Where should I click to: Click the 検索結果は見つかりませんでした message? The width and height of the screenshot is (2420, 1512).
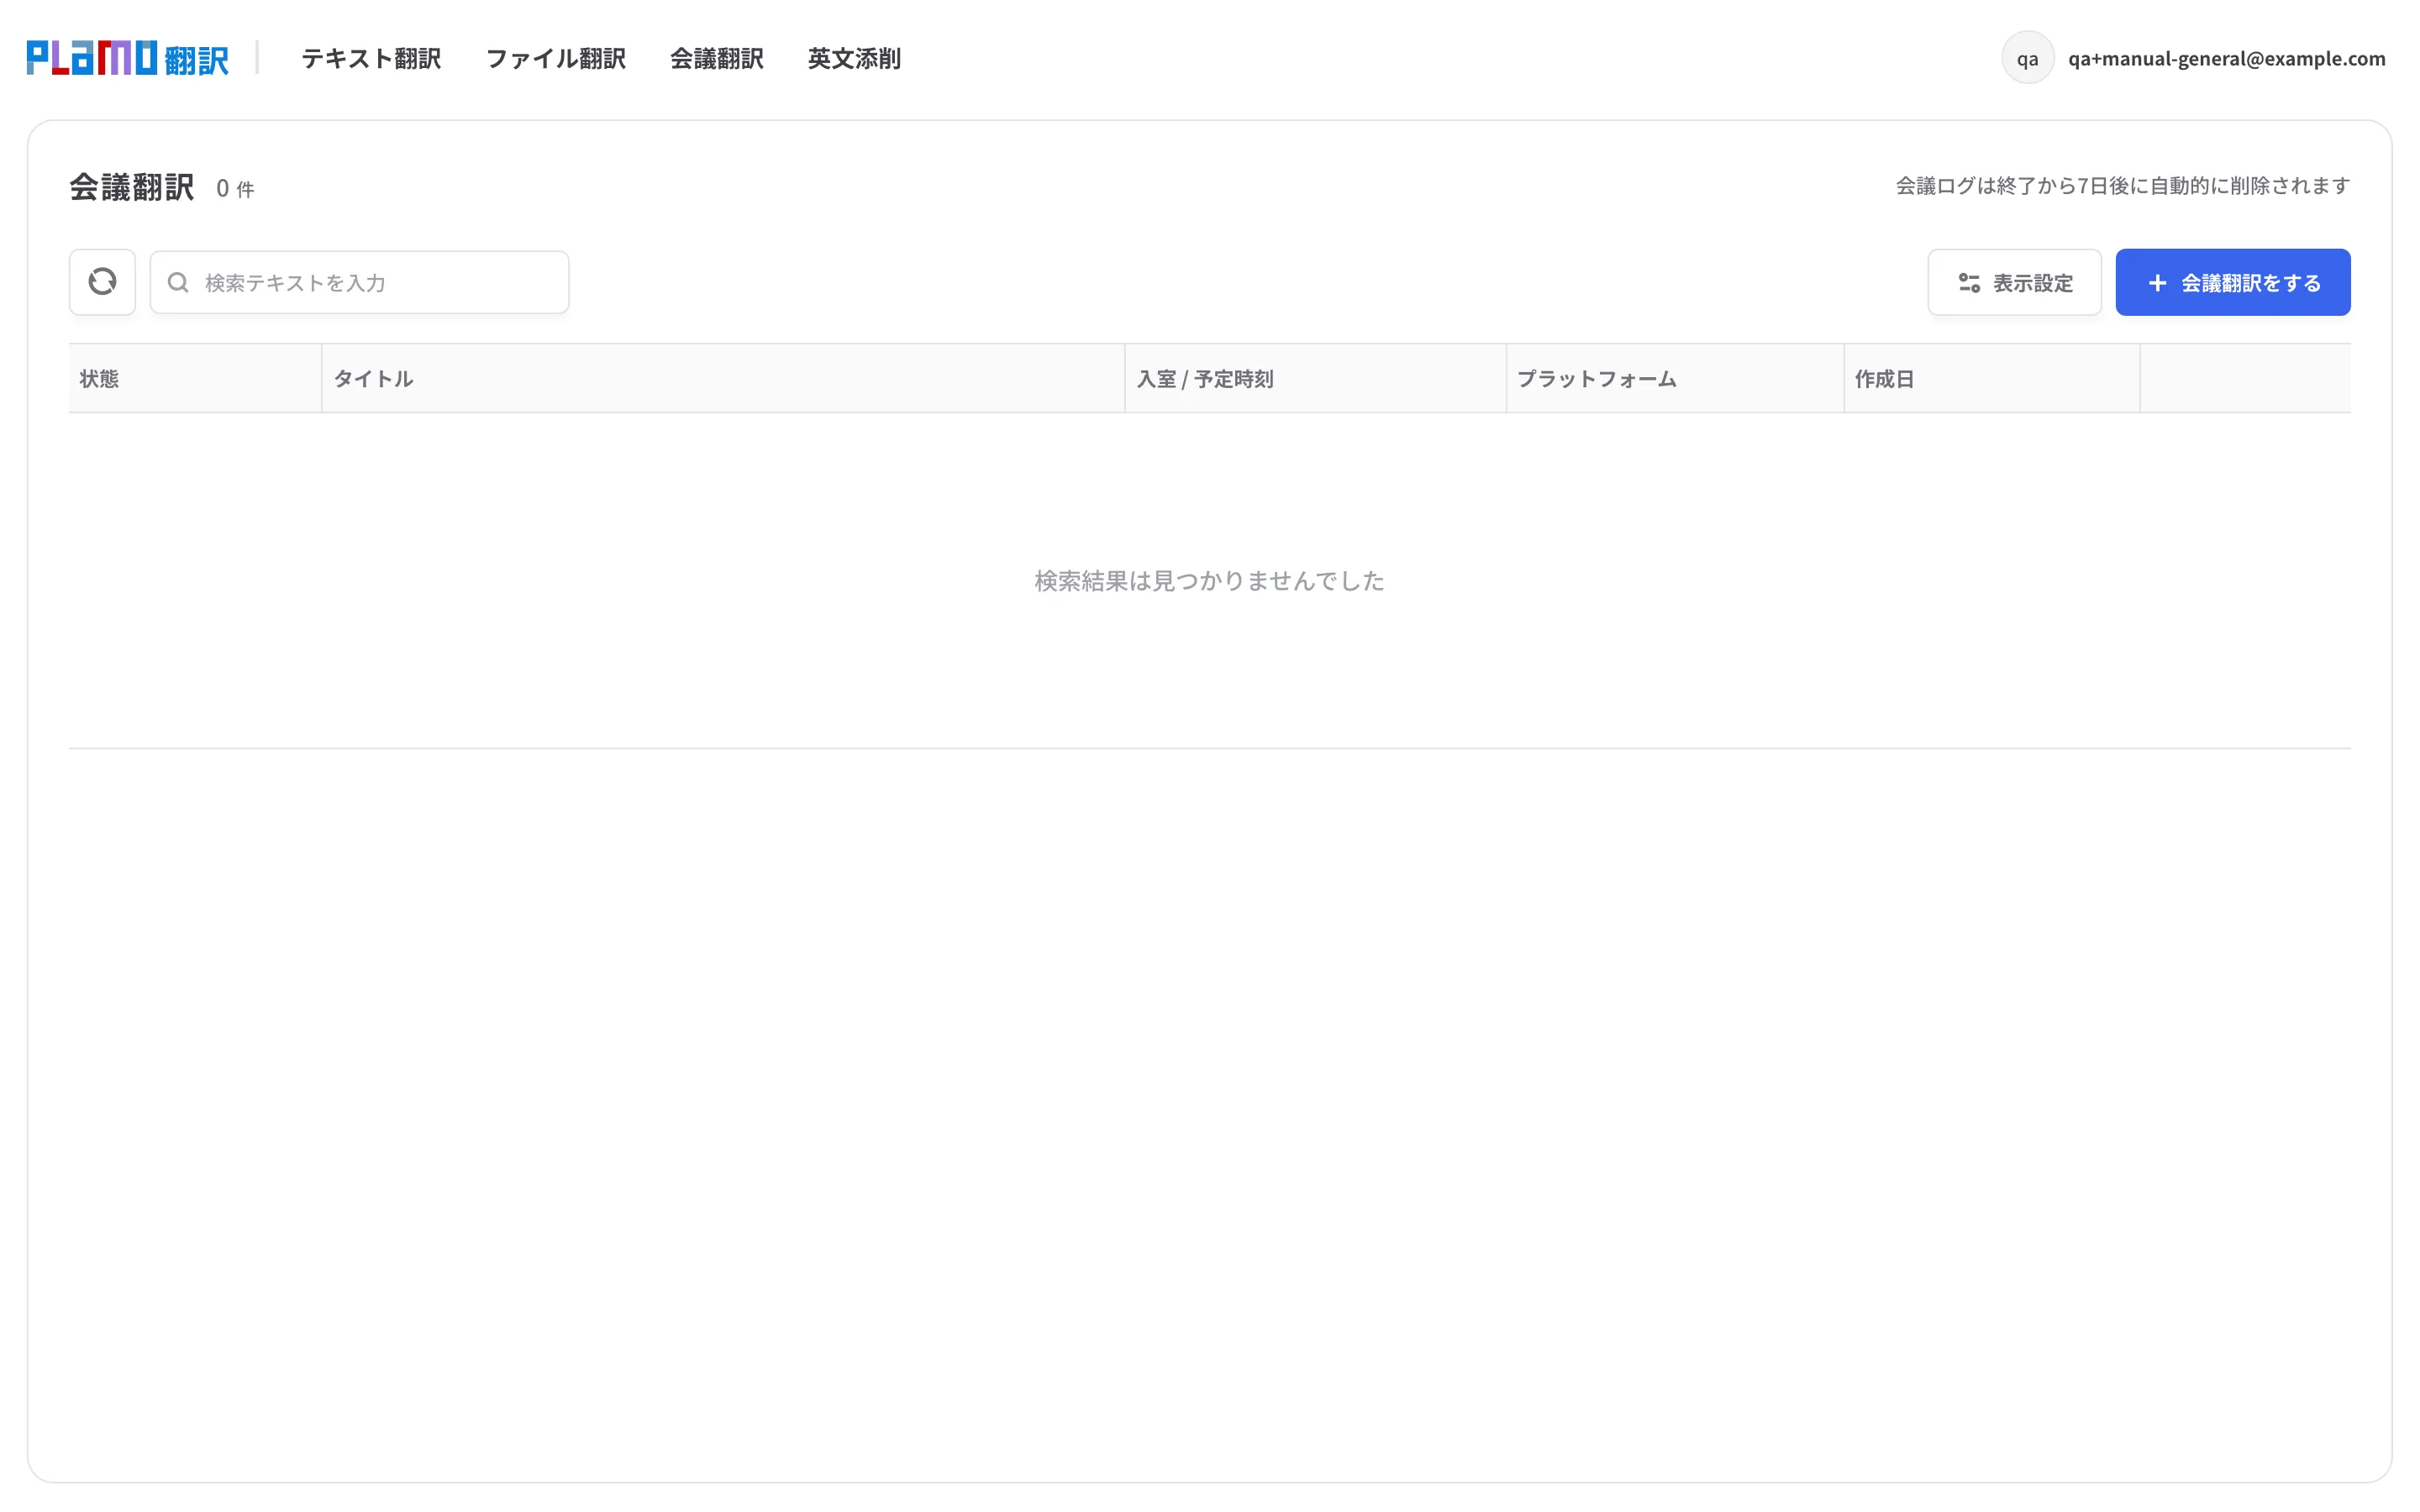[x=1209, y=581]
